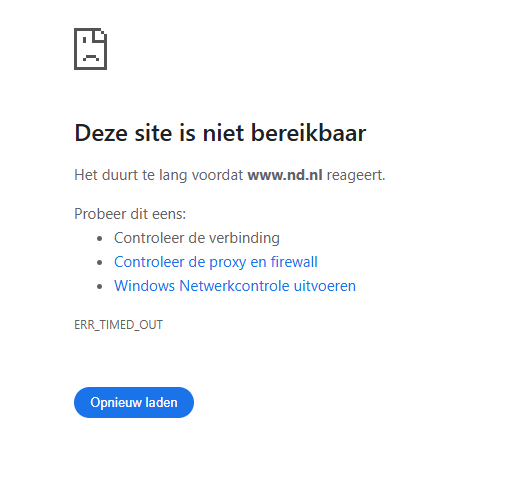Click the word 'bereikbaar' in the heading
Screen dimensions: 517x482
[308, 133]
